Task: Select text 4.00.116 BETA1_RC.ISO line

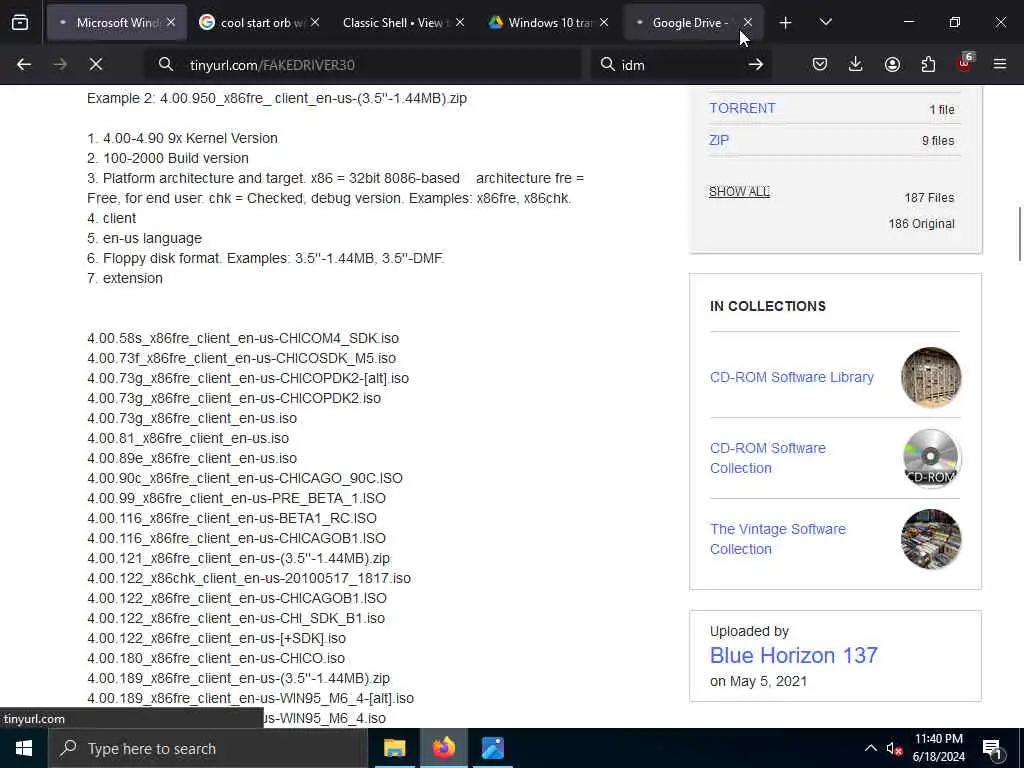Action: pos(232,519)
